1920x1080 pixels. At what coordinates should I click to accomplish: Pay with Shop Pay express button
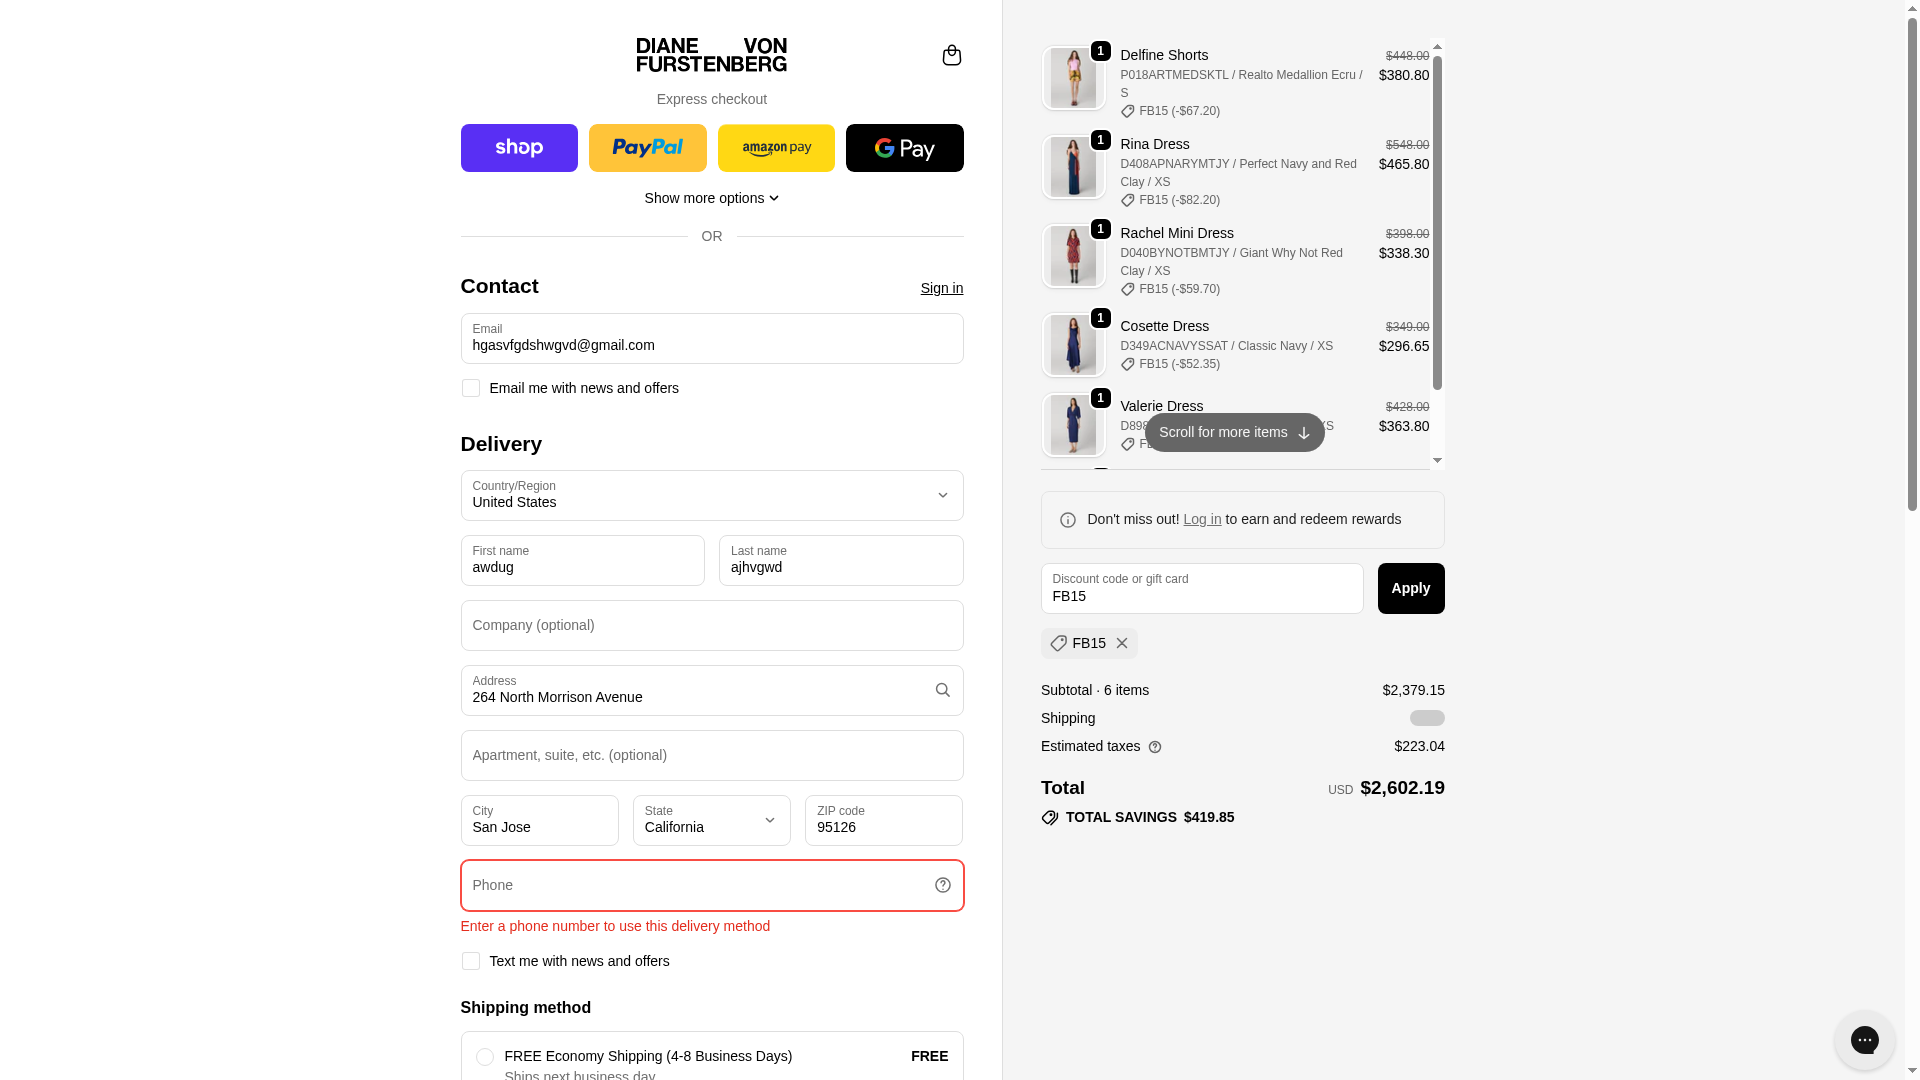[519, 148]
